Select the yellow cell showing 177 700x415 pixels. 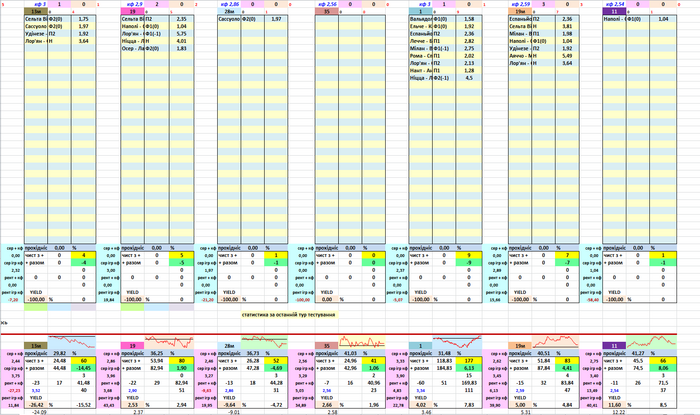pyautogui.click(x=469, y=361)
